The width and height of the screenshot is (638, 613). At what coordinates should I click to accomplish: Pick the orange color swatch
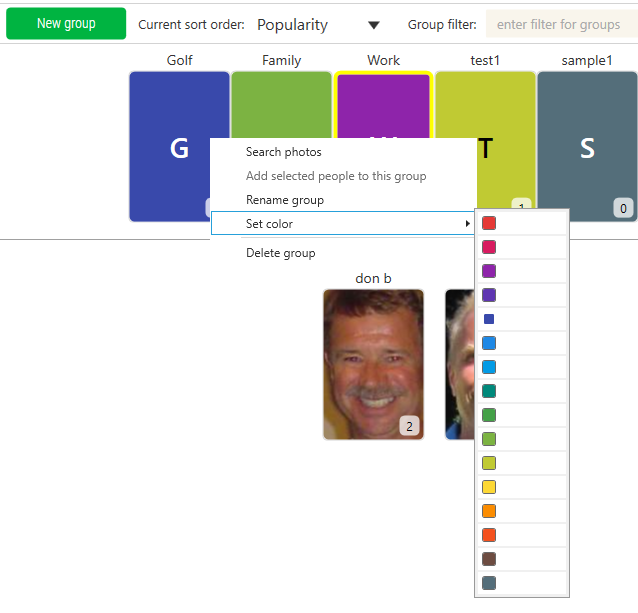point(489,511)
